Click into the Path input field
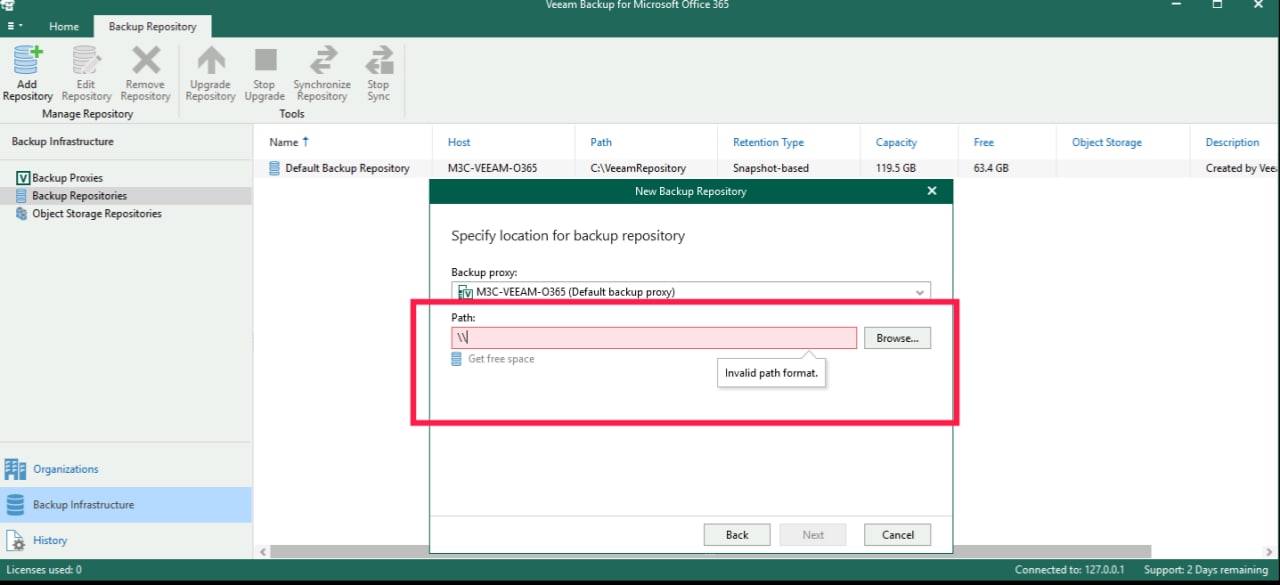 point(654,338)
